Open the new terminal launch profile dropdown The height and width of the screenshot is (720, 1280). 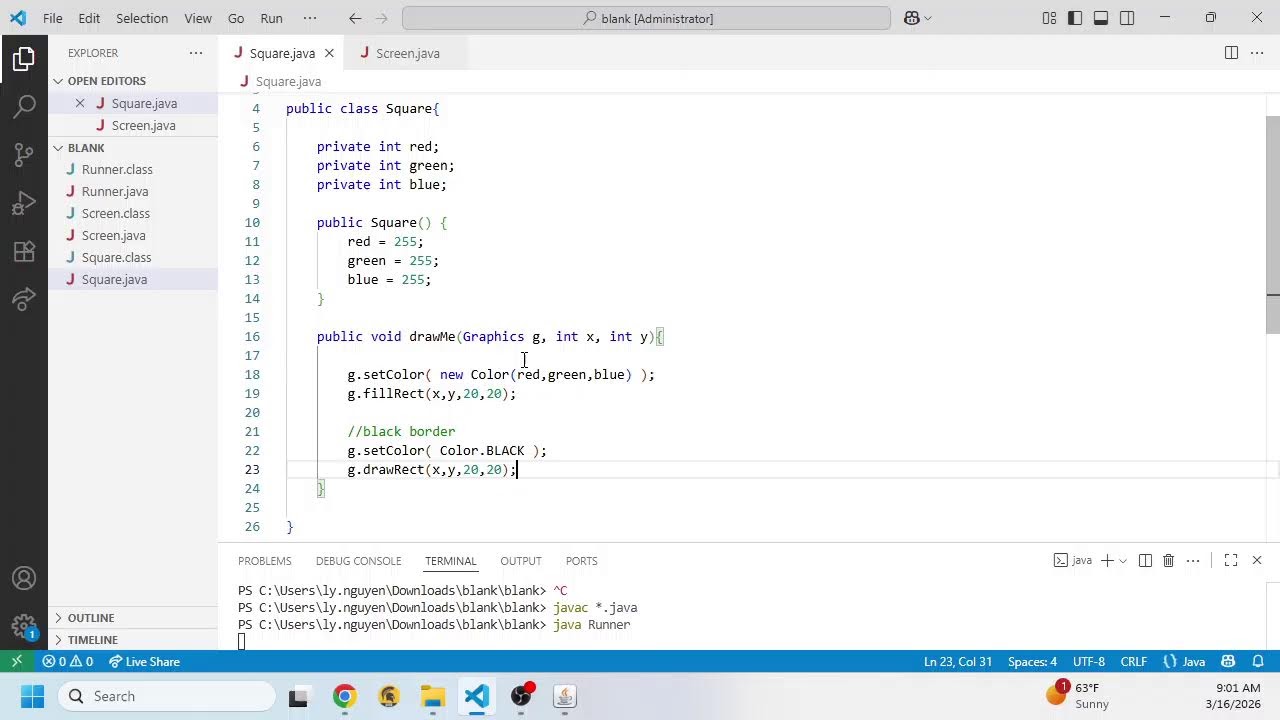pyautogui.click(x=1123, y=561)
